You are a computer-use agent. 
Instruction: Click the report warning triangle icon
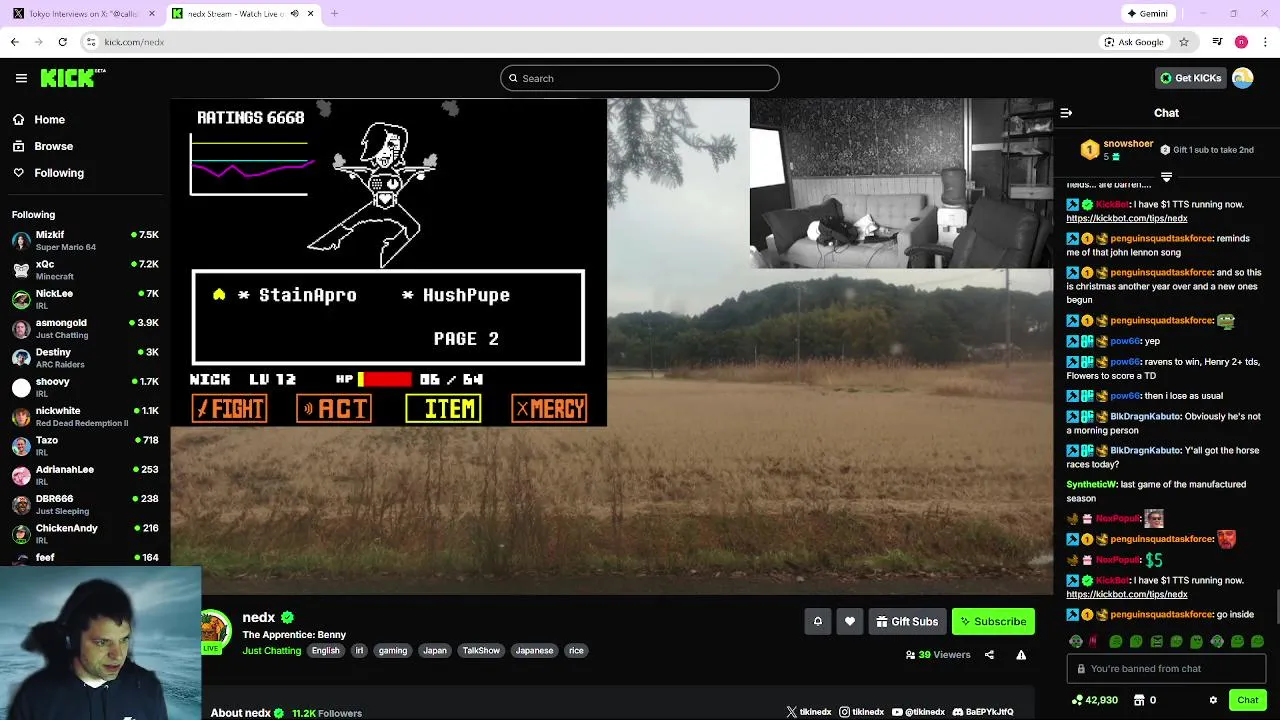point(1021,655)
